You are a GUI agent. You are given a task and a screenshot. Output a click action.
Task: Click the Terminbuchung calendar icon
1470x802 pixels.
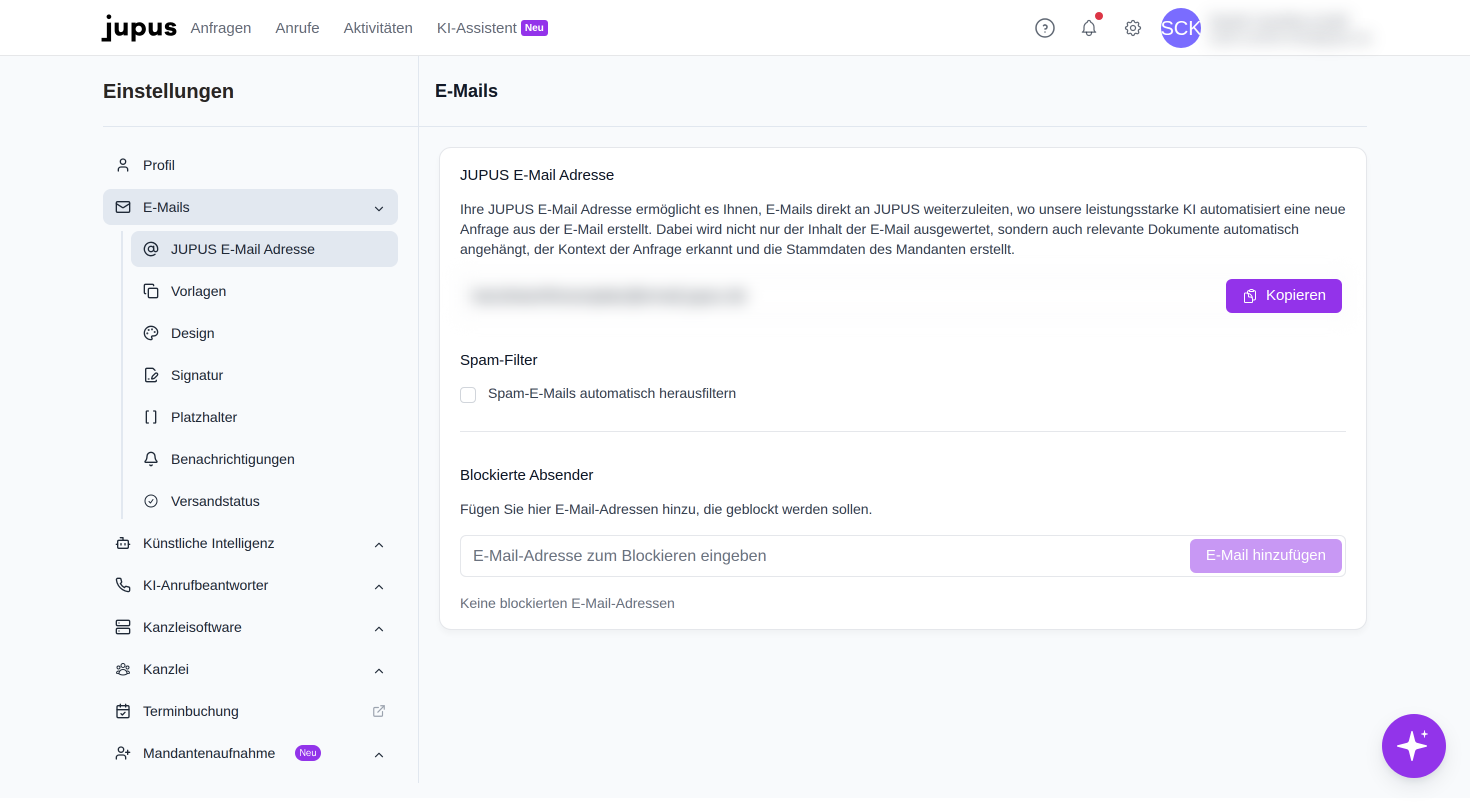pyautogui.click(x=123, y=711)
